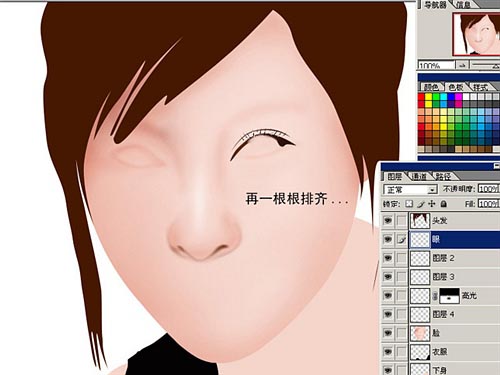
Task: Click mask link chain on 高光 layer
Action: (435, 296)
